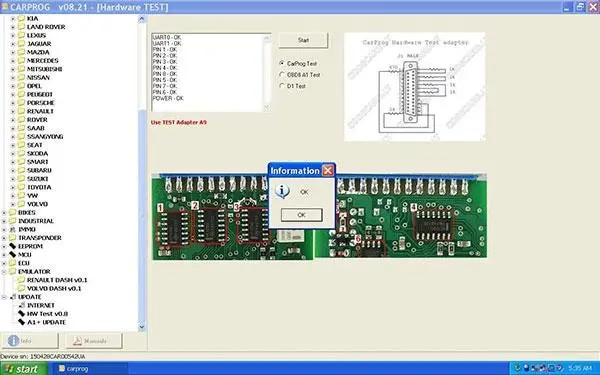Screen dimensions: 600x375
Task: Open the RENAULT DASH v0.1 entry
Action: (57, 280)
